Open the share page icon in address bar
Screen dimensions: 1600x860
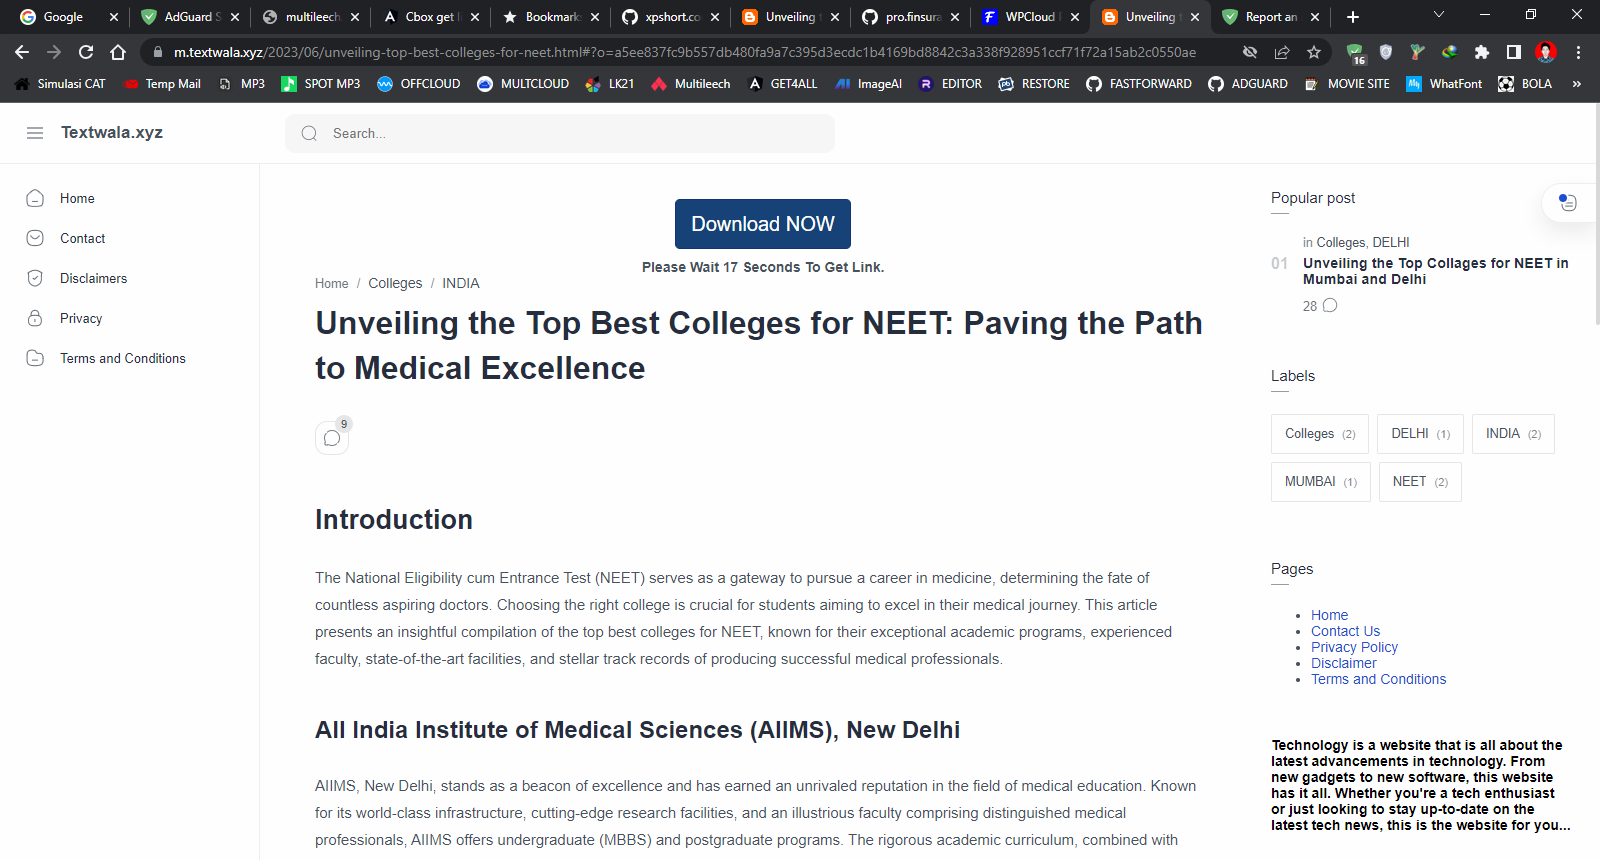point(1282,52)
